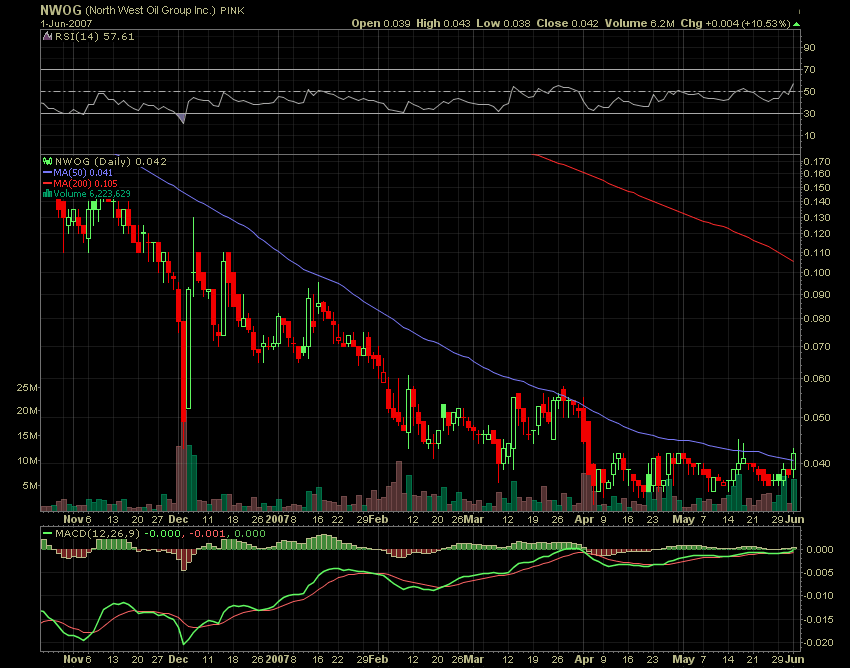Screen dimensions: 850x668
Task: Click the PINK exchange label
Action: coord(232,11)
